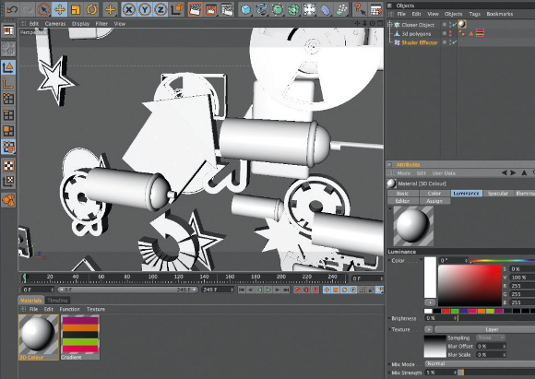This screenshot has width=535, height=379.
Task: Render the active view clapperboard icon
Action: click(x=195, y=9)
